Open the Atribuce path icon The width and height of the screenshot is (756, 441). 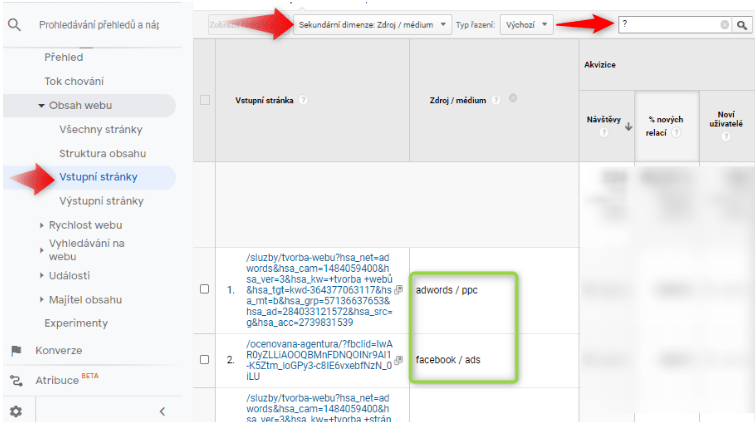[x=16, y=380]
